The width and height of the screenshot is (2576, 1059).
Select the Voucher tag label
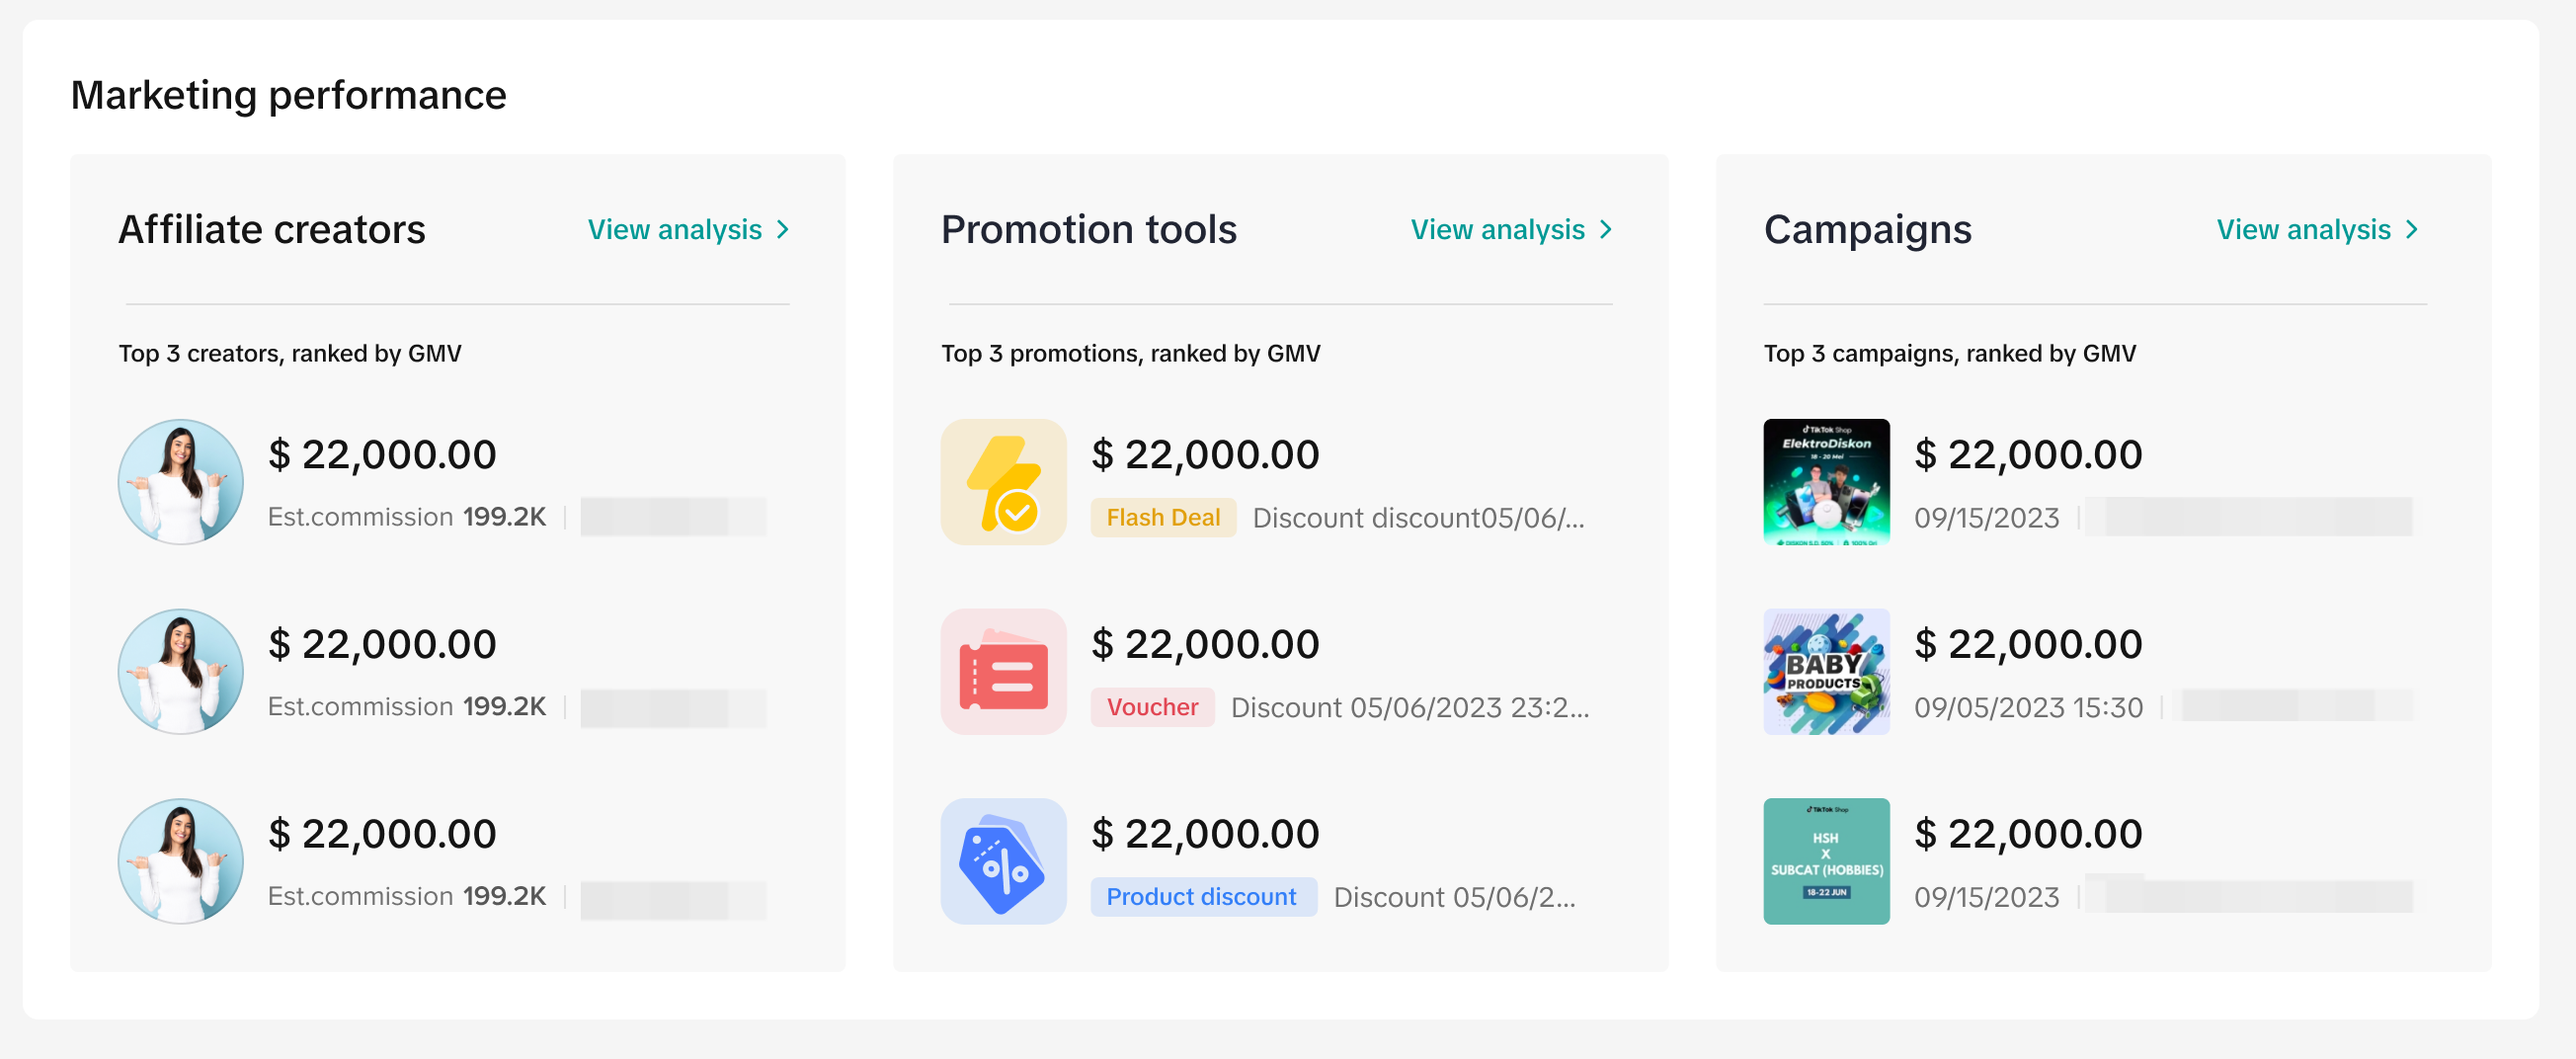coord(1151,707)
